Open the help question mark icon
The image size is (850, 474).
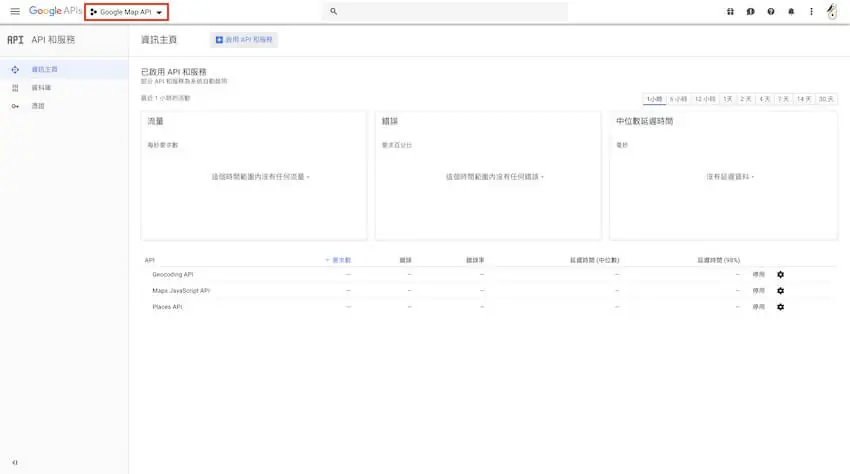coord(771,11)
